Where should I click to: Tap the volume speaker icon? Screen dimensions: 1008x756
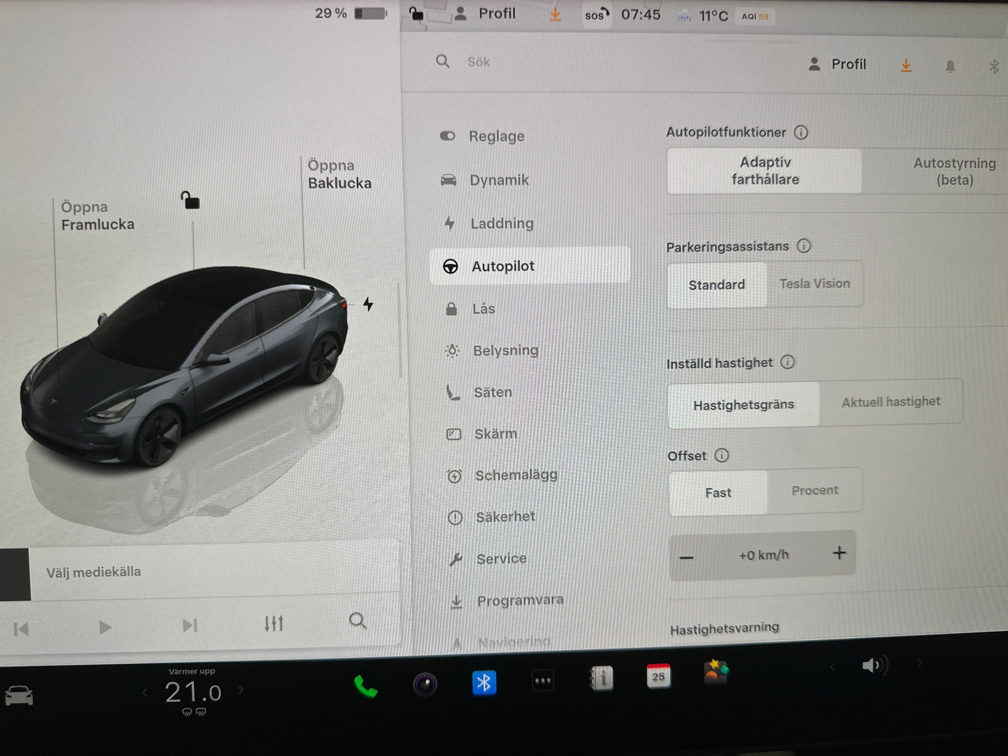874,666
